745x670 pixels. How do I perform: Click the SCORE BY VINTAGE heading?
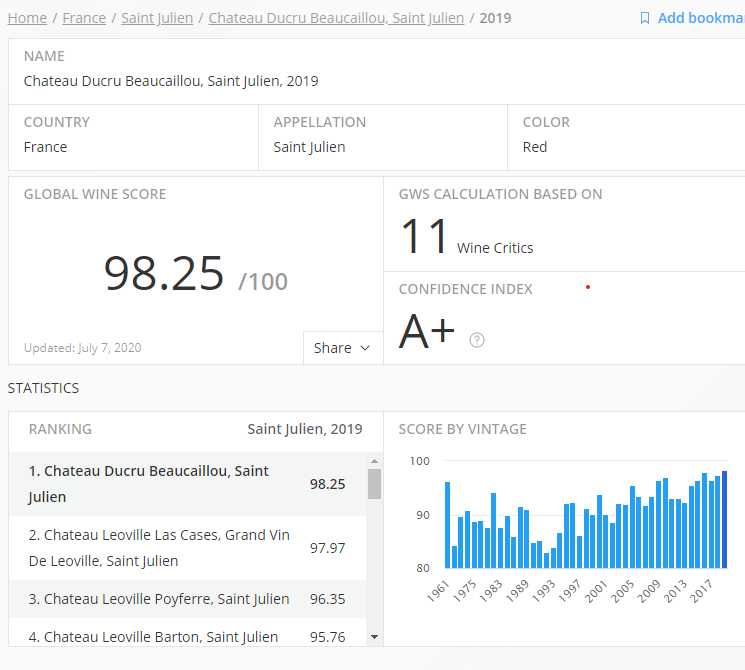pyautogui.click(x=462, y=429)
